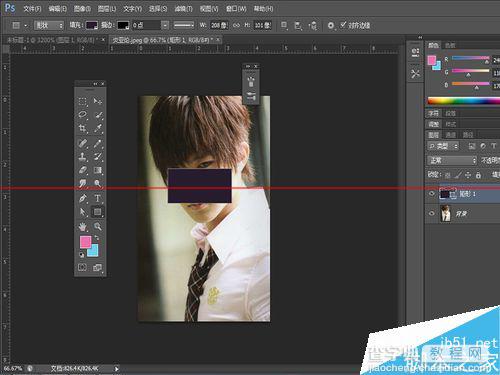Select the Horizontal Type tool
500x375 pixels.
pos(97,198)
